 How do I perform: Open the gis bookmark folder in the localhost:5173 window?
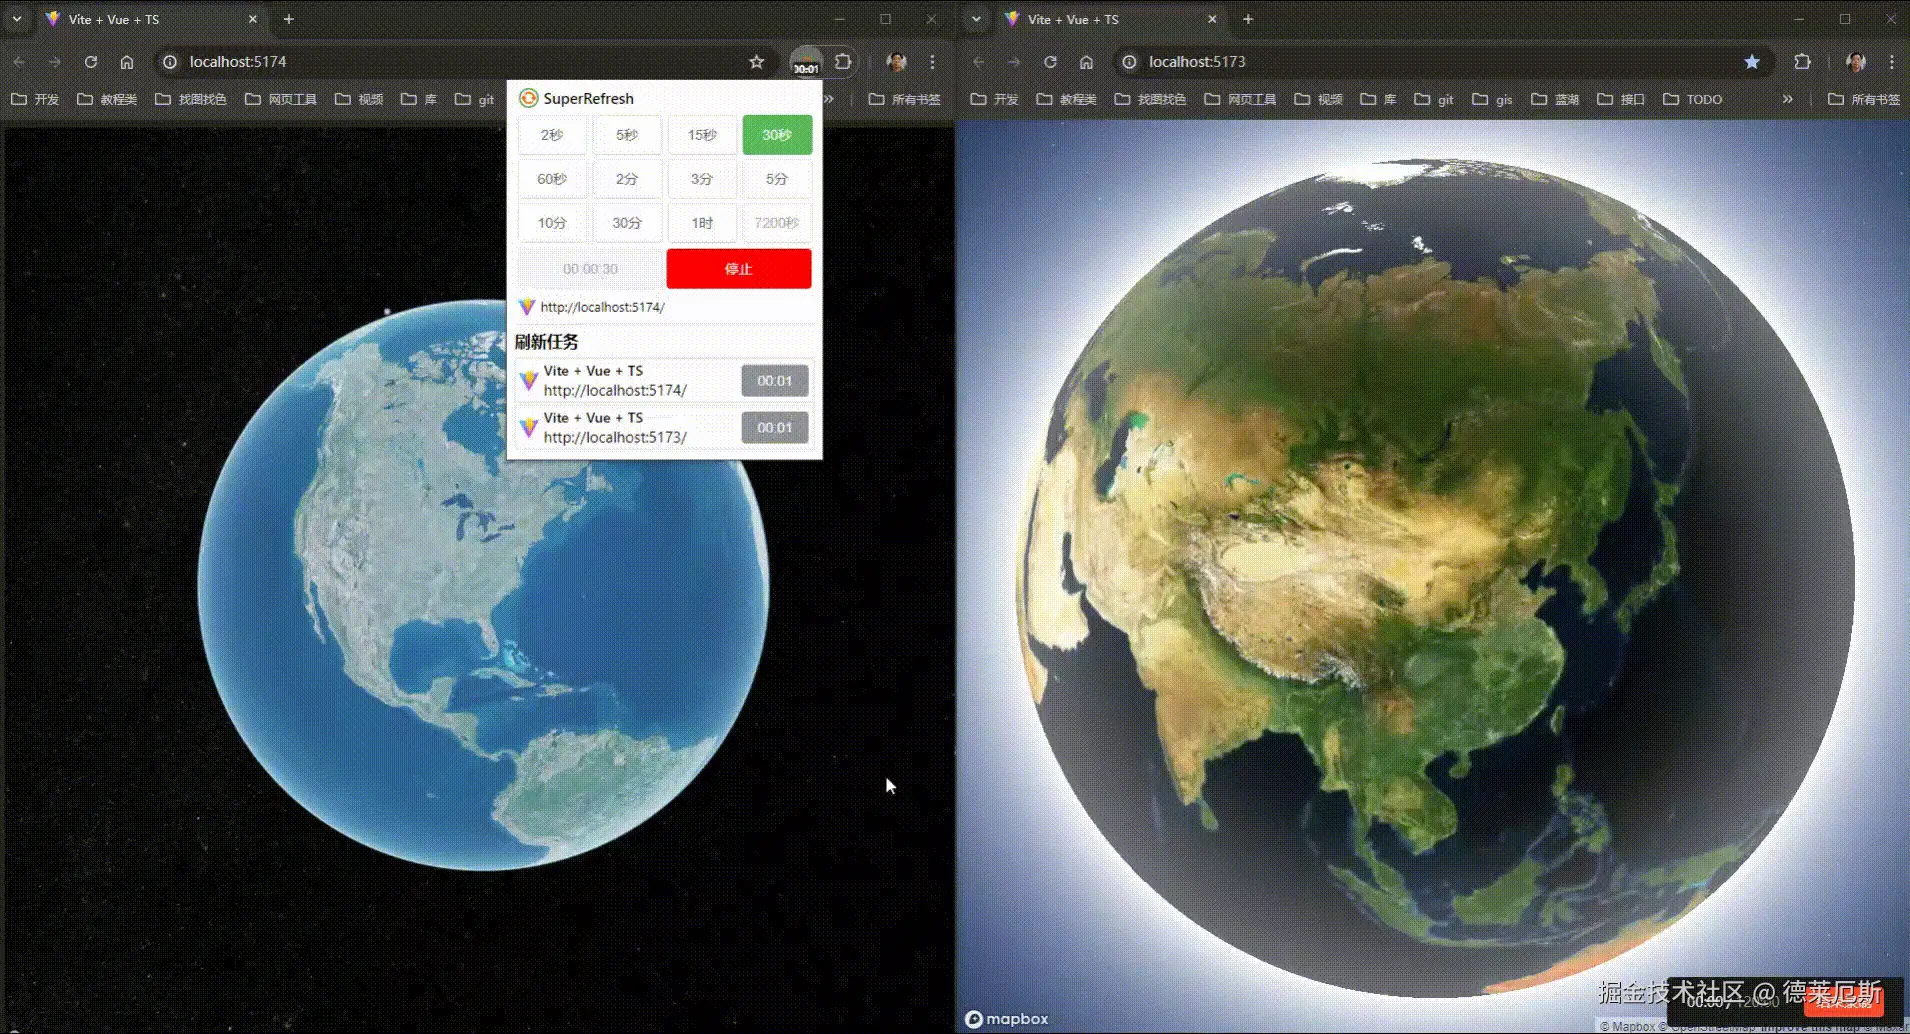pos(1492,99)
